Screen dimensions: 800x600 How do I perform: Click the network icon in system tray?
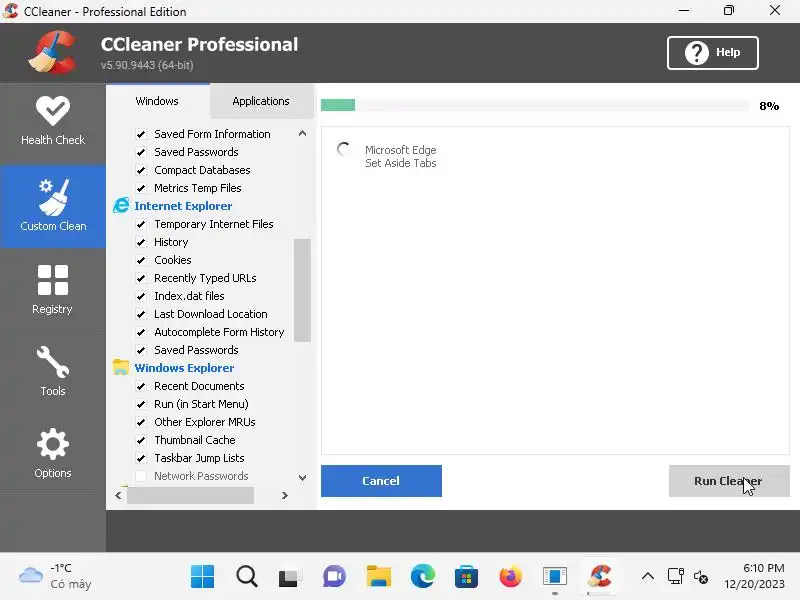676,577
